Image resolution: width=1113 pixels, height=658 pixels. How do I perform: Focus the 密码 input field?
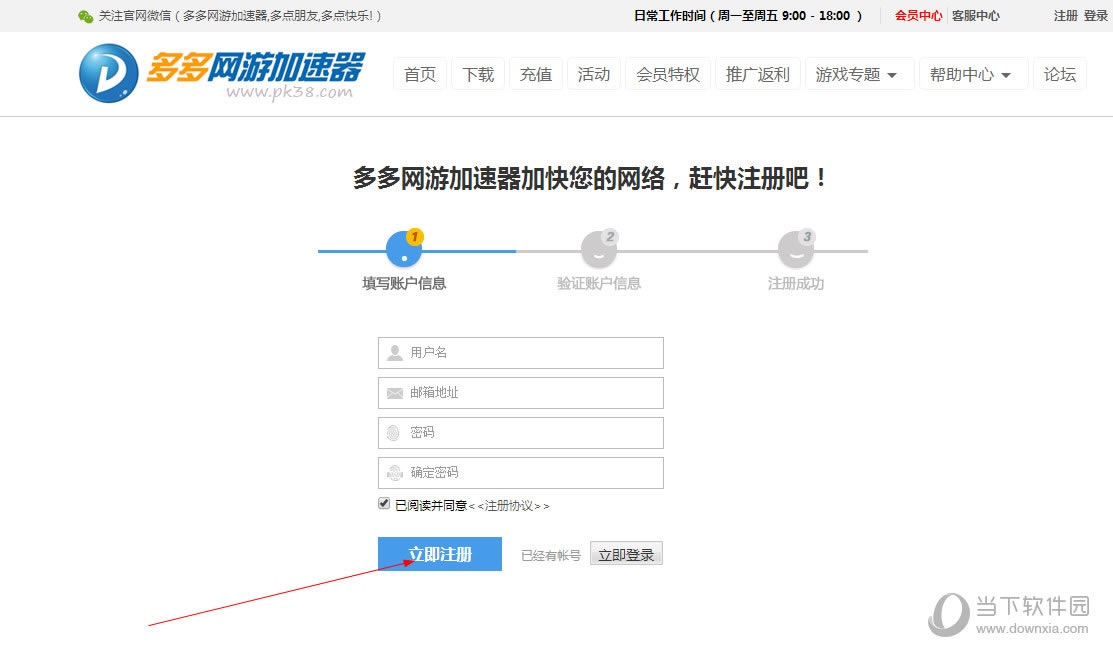point(521,433)
